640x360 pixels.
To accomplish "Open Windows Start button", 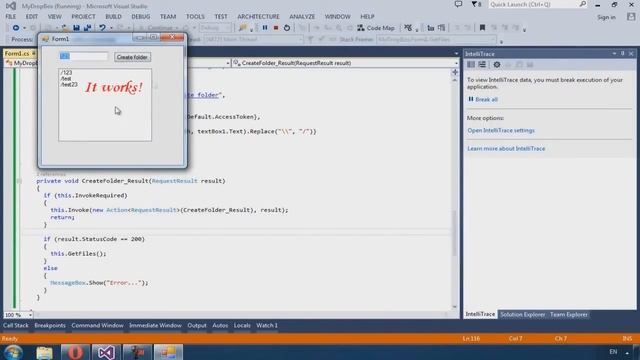I will point(13,352).
